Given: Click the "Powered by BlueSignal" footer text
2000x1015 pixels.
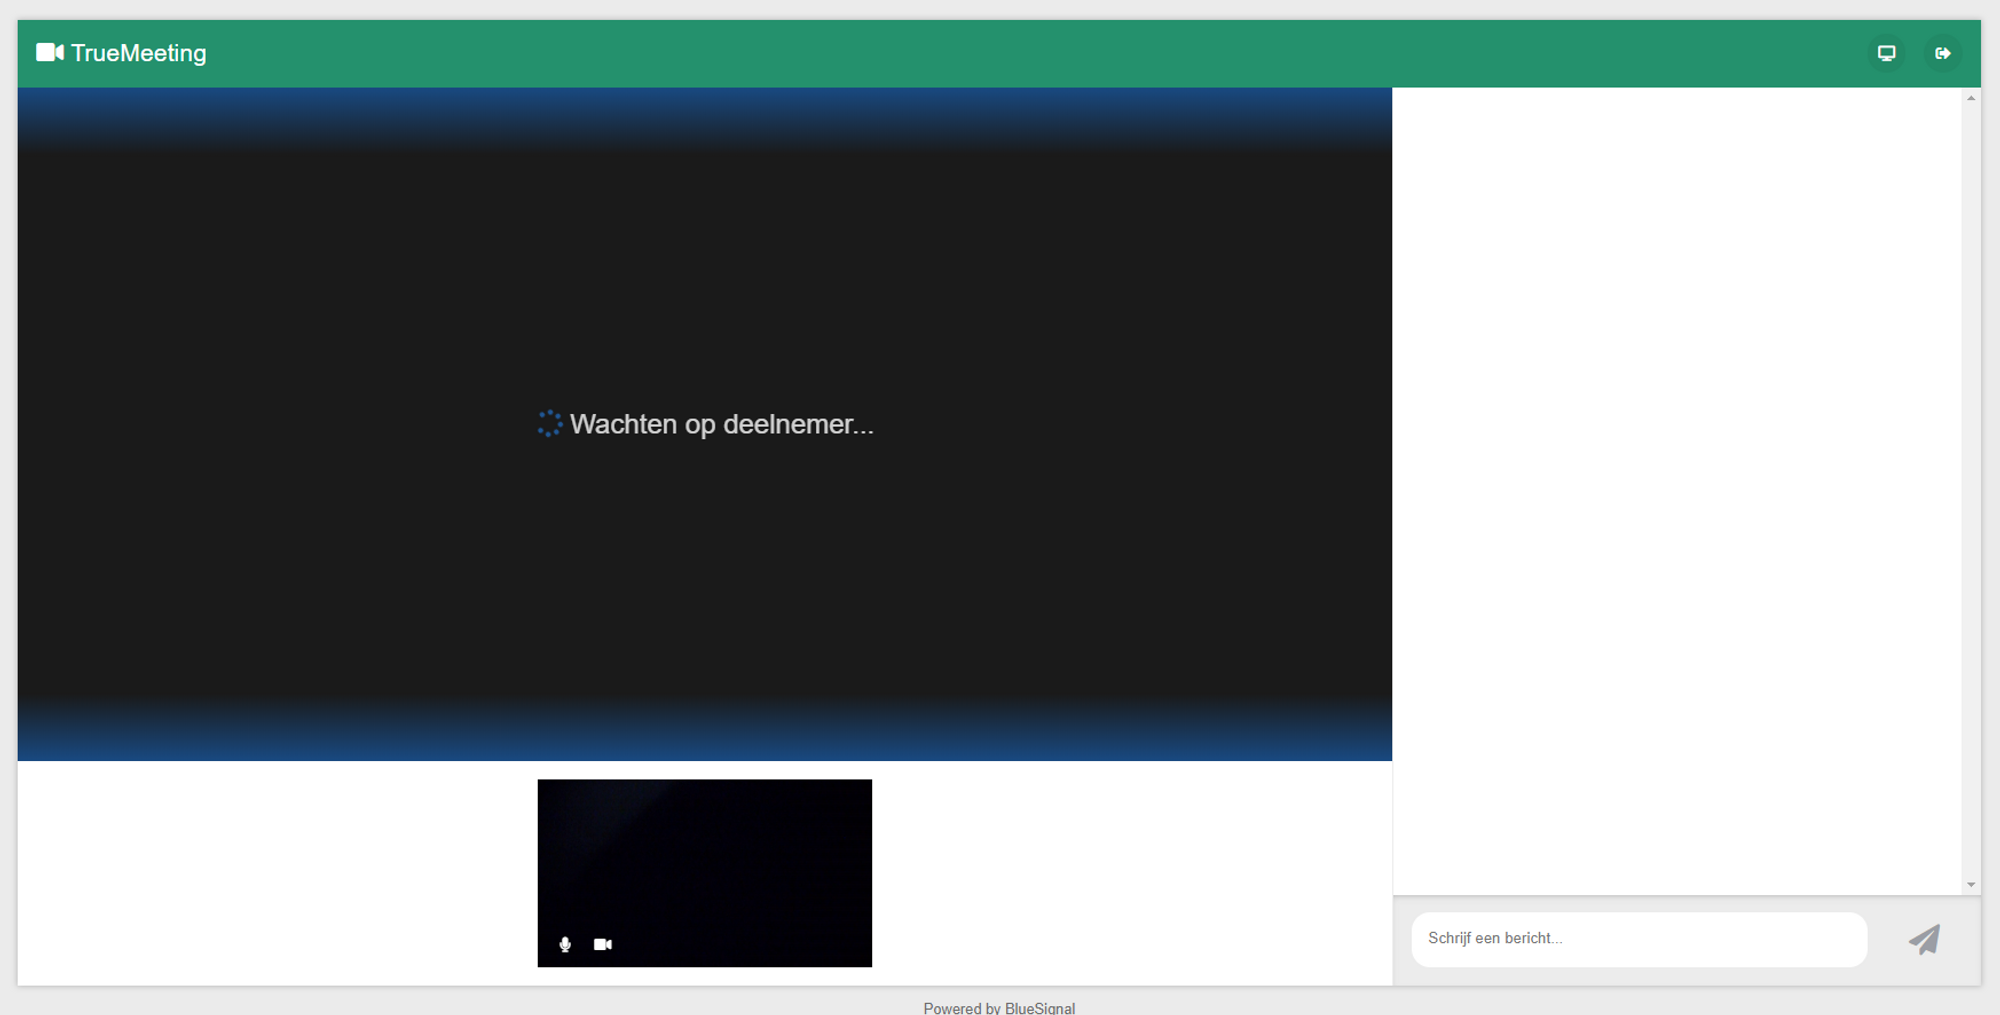Looking at the screenshot, I should (999, 1007).
